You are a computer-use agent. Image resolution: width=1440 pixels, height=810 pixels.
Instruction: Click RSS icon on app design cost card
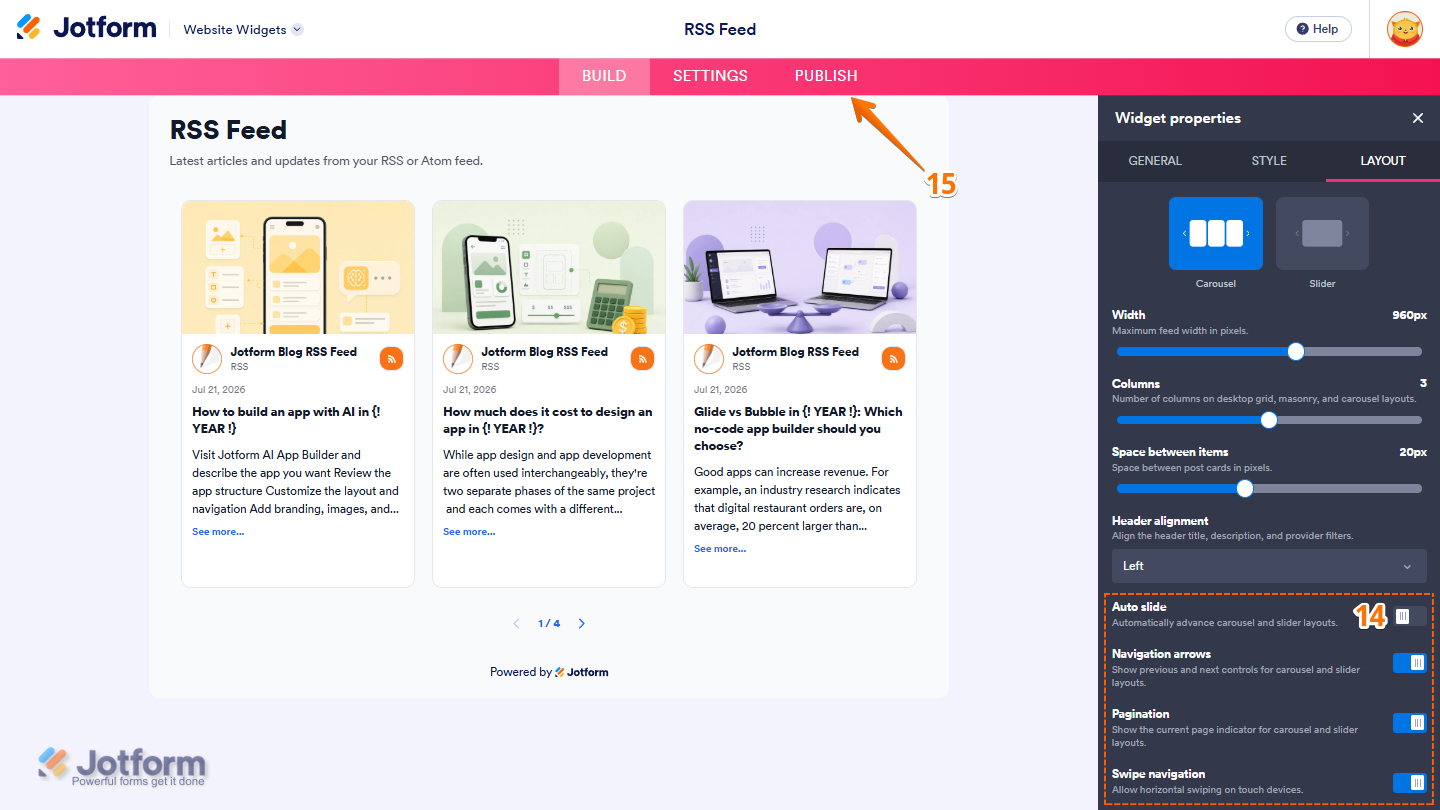pyautogui.click(x=643, y=358)
